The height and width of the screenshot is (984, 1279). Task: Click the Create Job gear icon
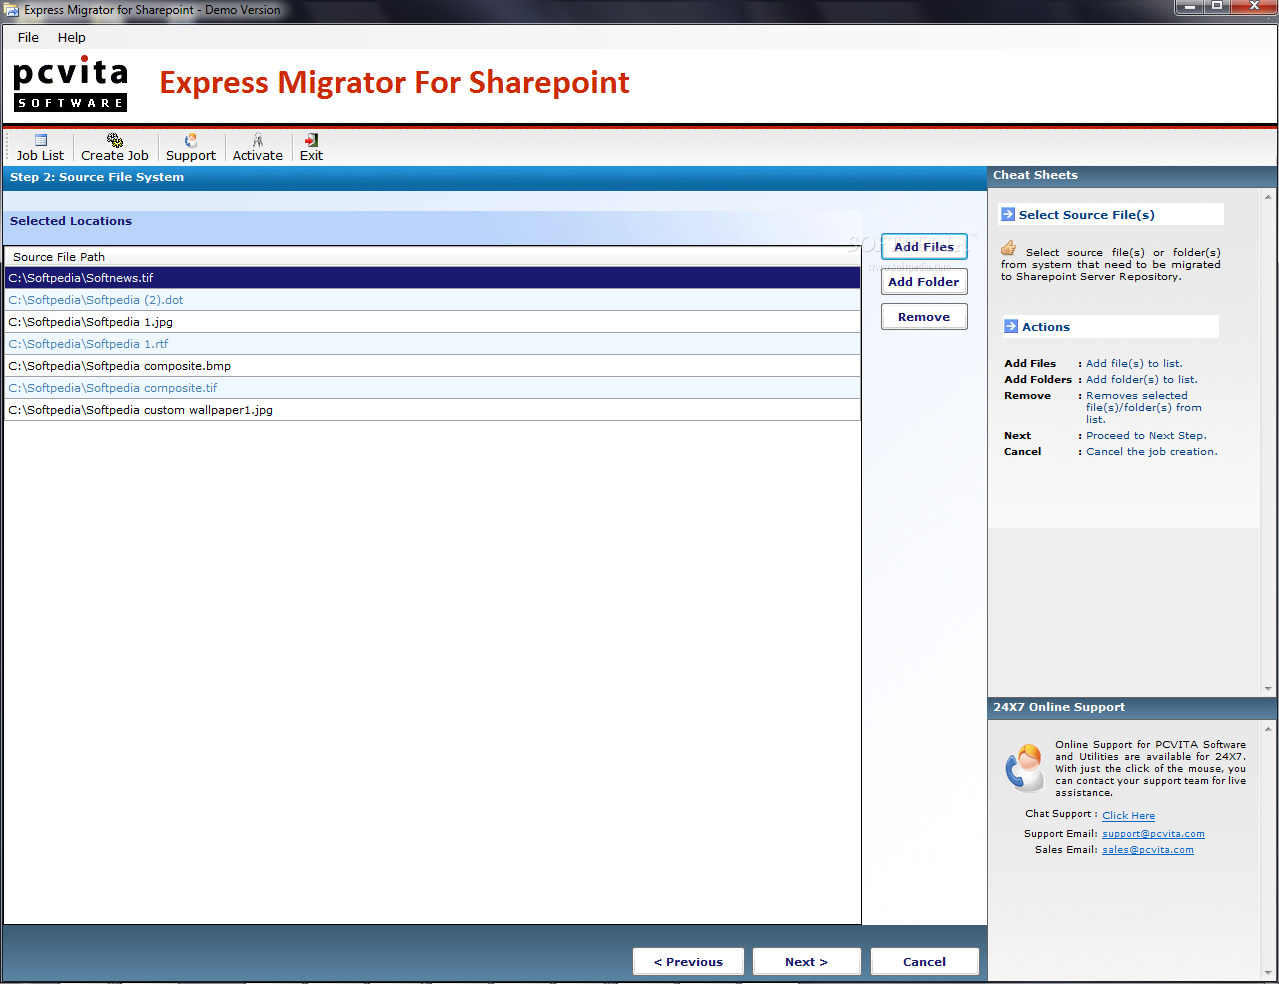115,140
